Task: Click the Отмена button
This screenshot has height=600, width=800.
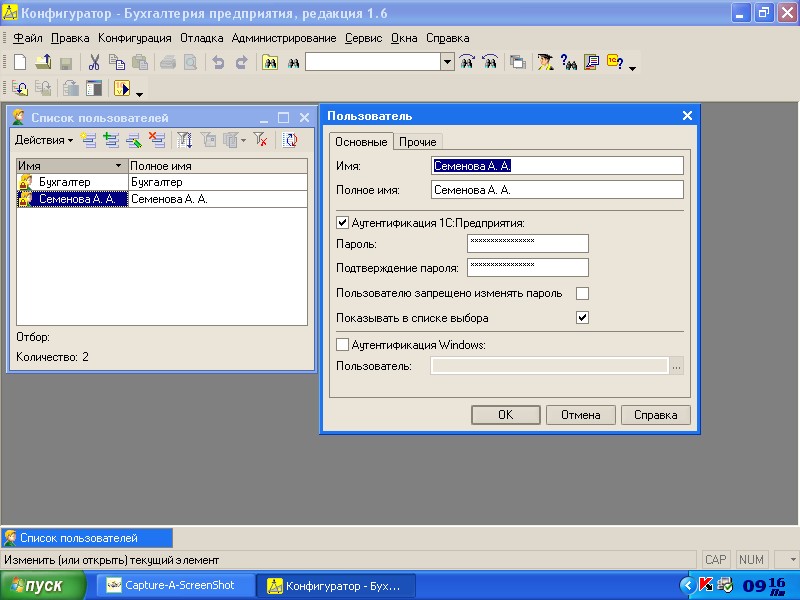Action: click(x=581, y=415)
